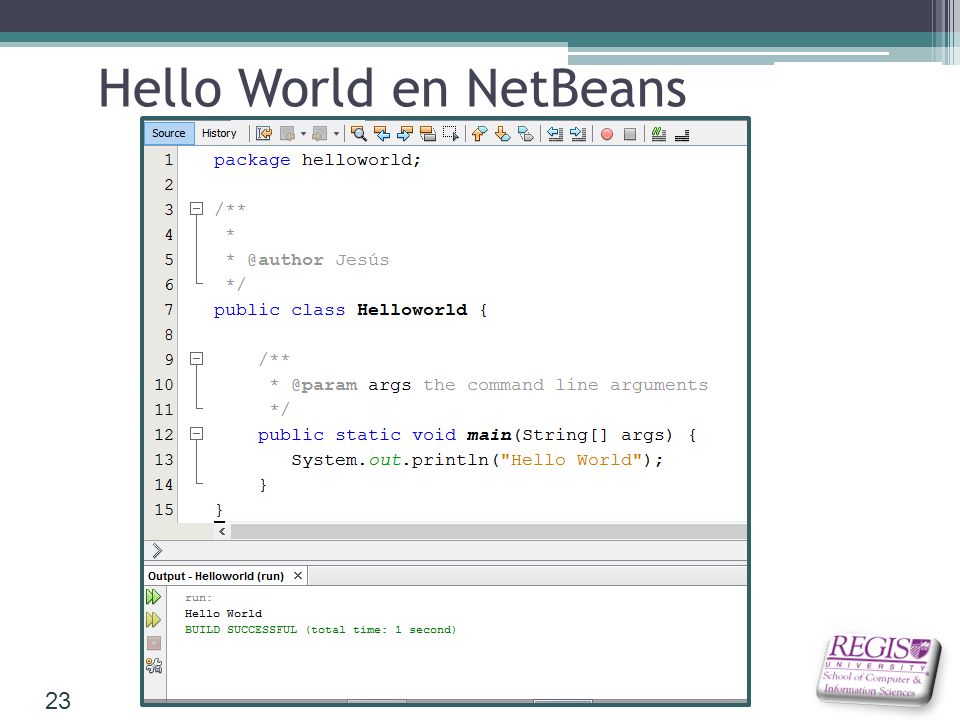The width and height of the screenshot is (960, 720).
Task: Click the Find Selection magnifier icon
Action: tap(358, 133)
